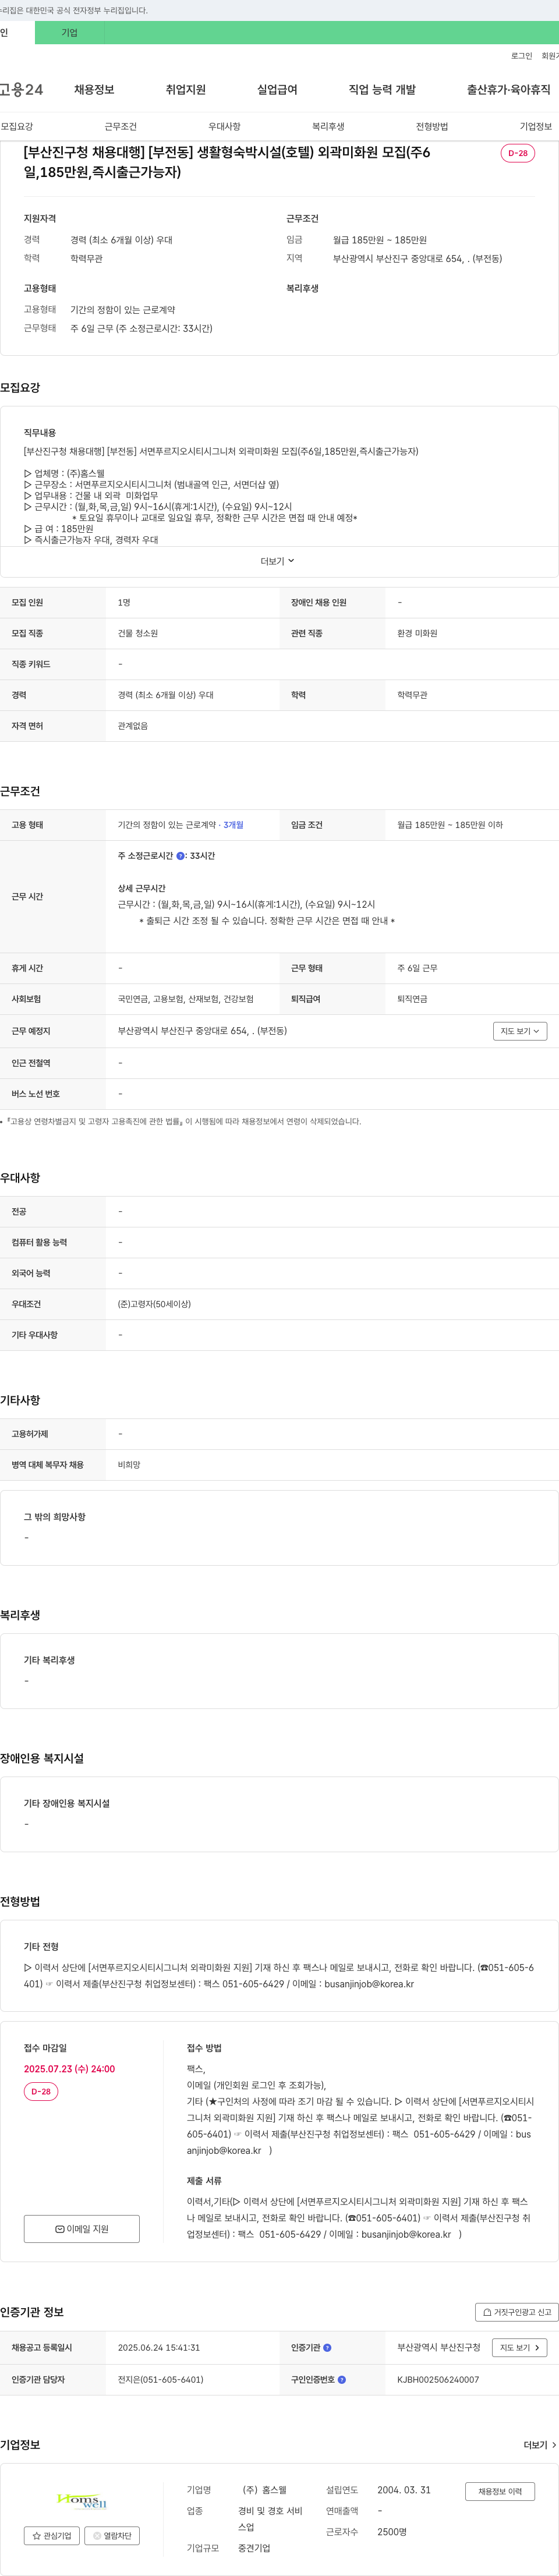Open the 지도 보기 button beside 부산진구청
Viewport: 559px width, 2576px height.
coord(520,2348)
